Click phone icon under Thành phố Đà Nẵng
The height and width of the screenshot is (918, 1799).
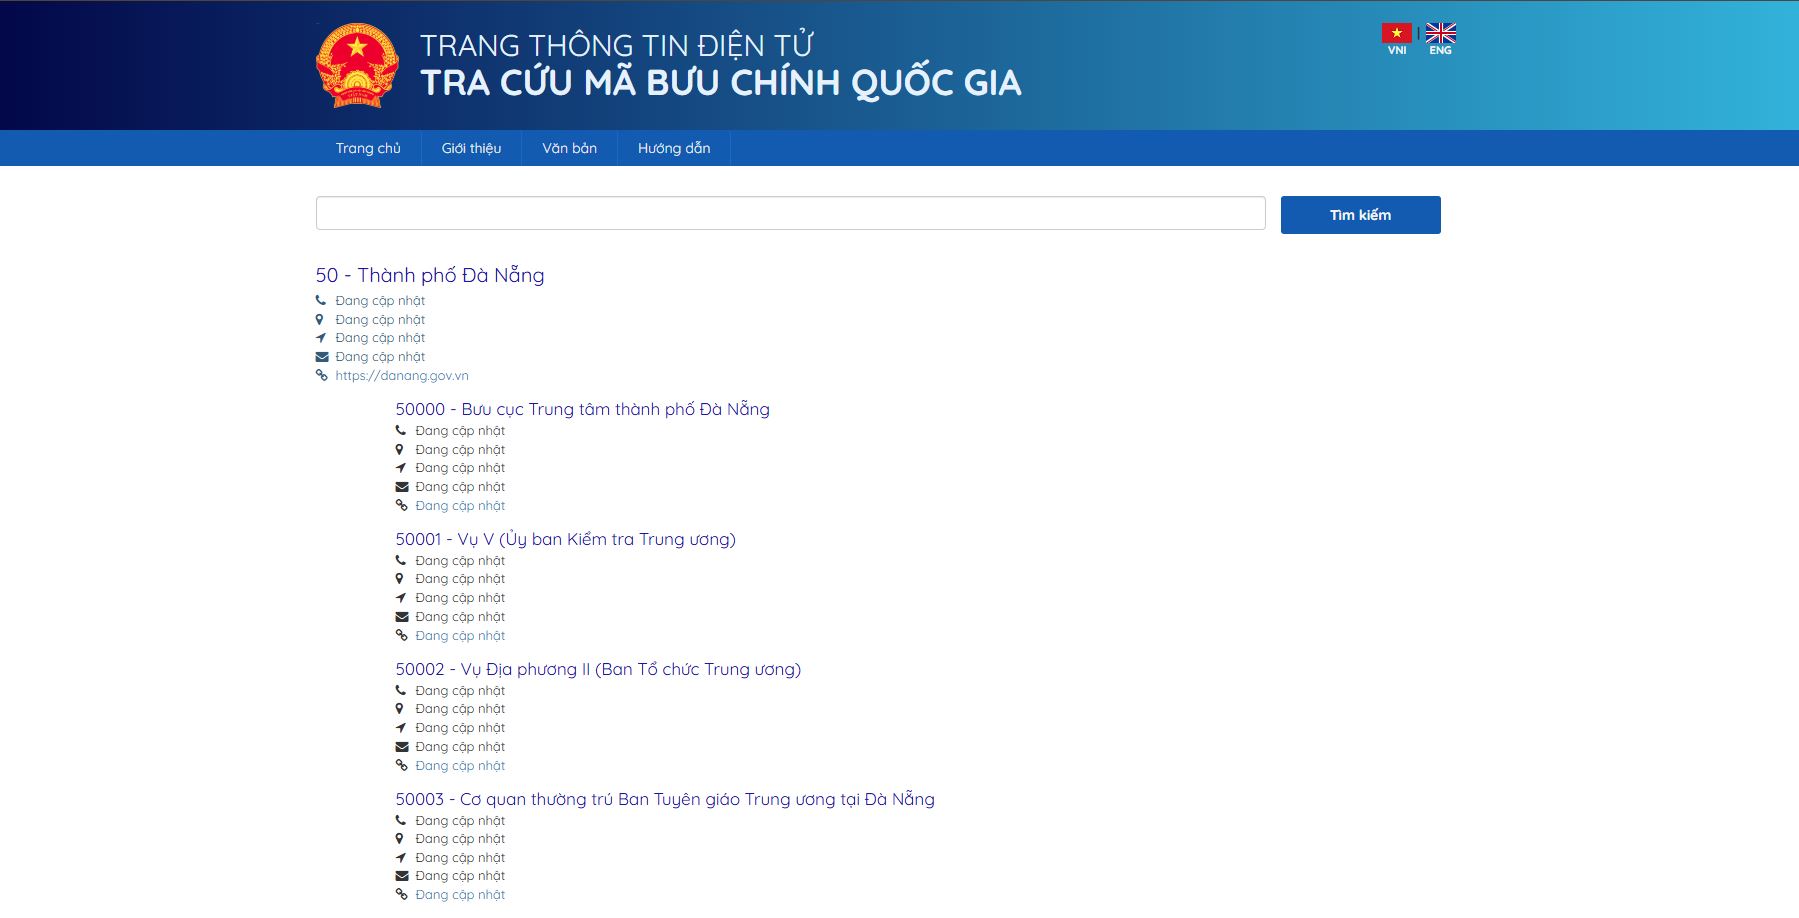[321, 300]
